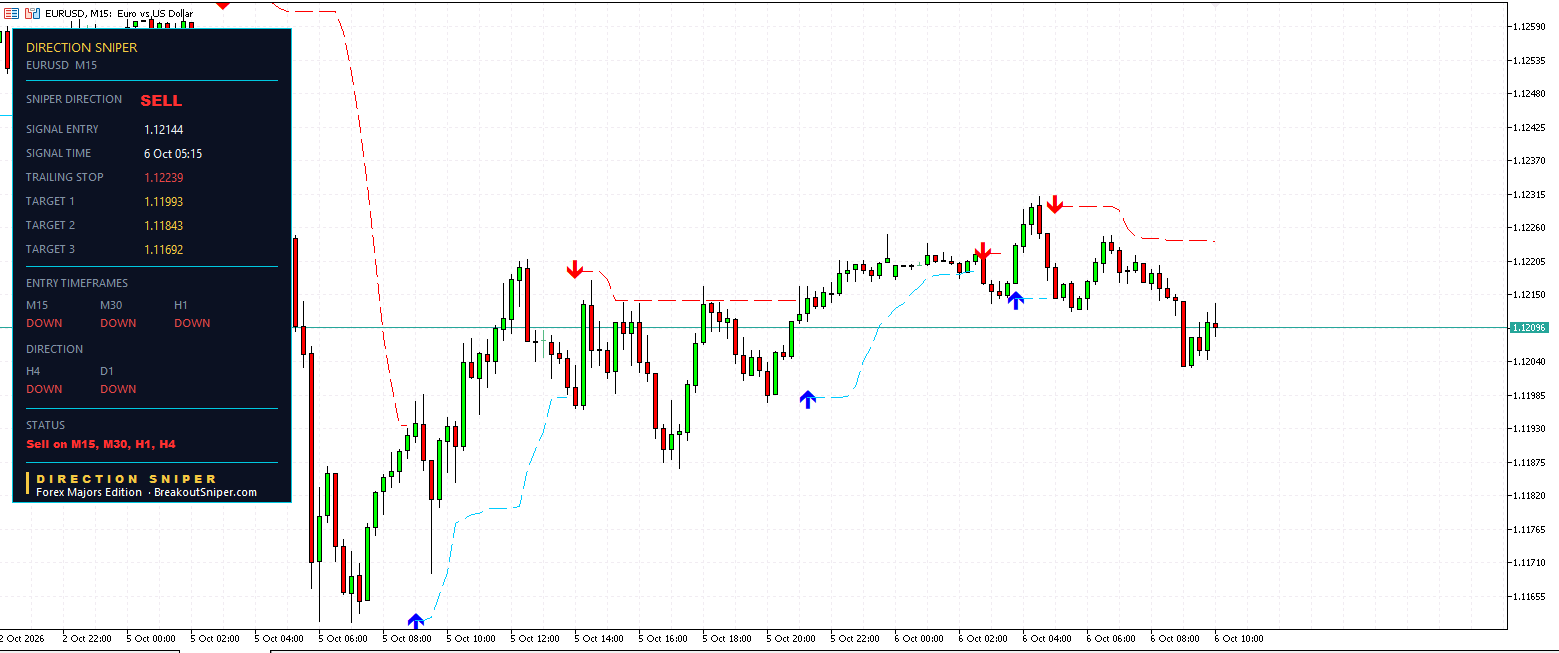Viewport: 1559px width, 653px height.
Task: Click the 'TARGET 3' label
Action: pyautogui.click(x=50, y=249)
